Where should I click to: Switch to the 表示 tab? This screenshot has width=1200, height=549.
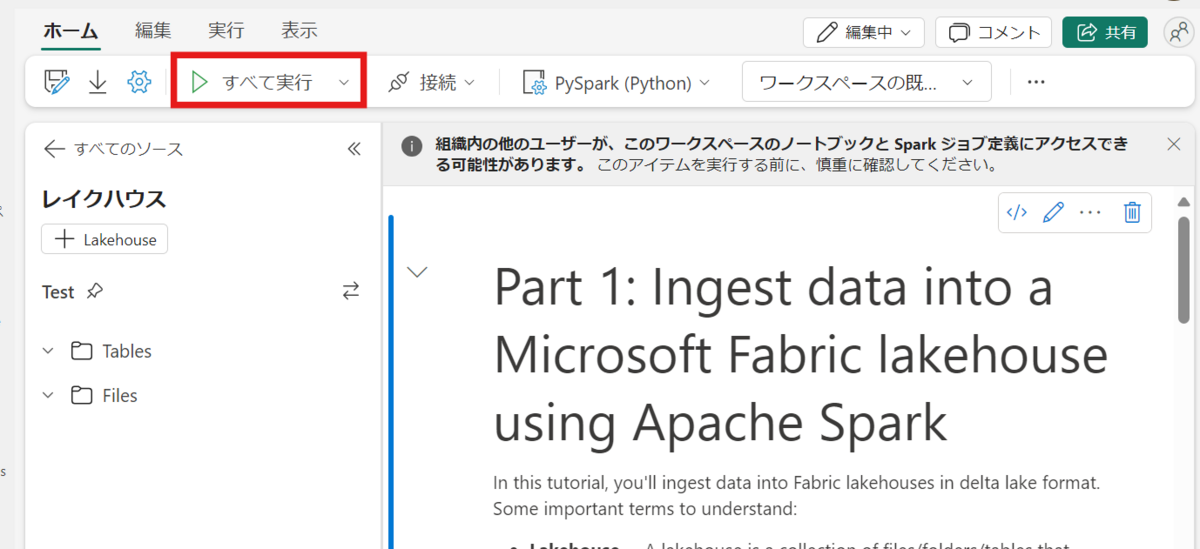(x=299, y=31)
